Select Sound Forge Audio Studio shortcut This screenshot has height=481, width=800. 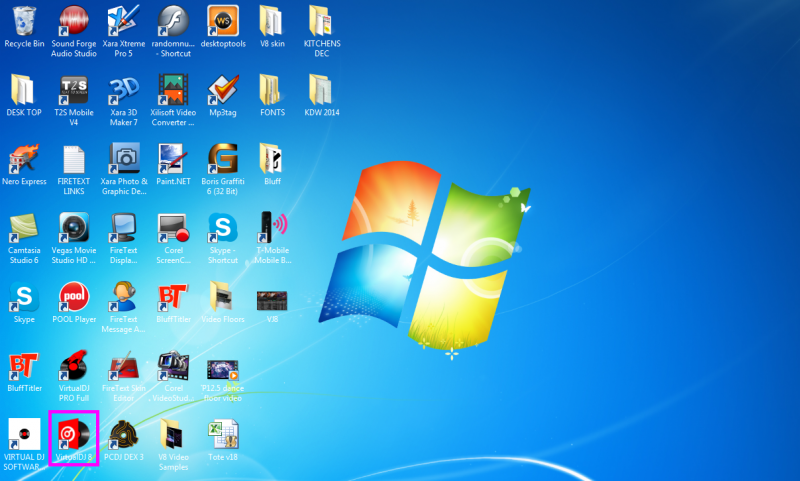point(74,22)
